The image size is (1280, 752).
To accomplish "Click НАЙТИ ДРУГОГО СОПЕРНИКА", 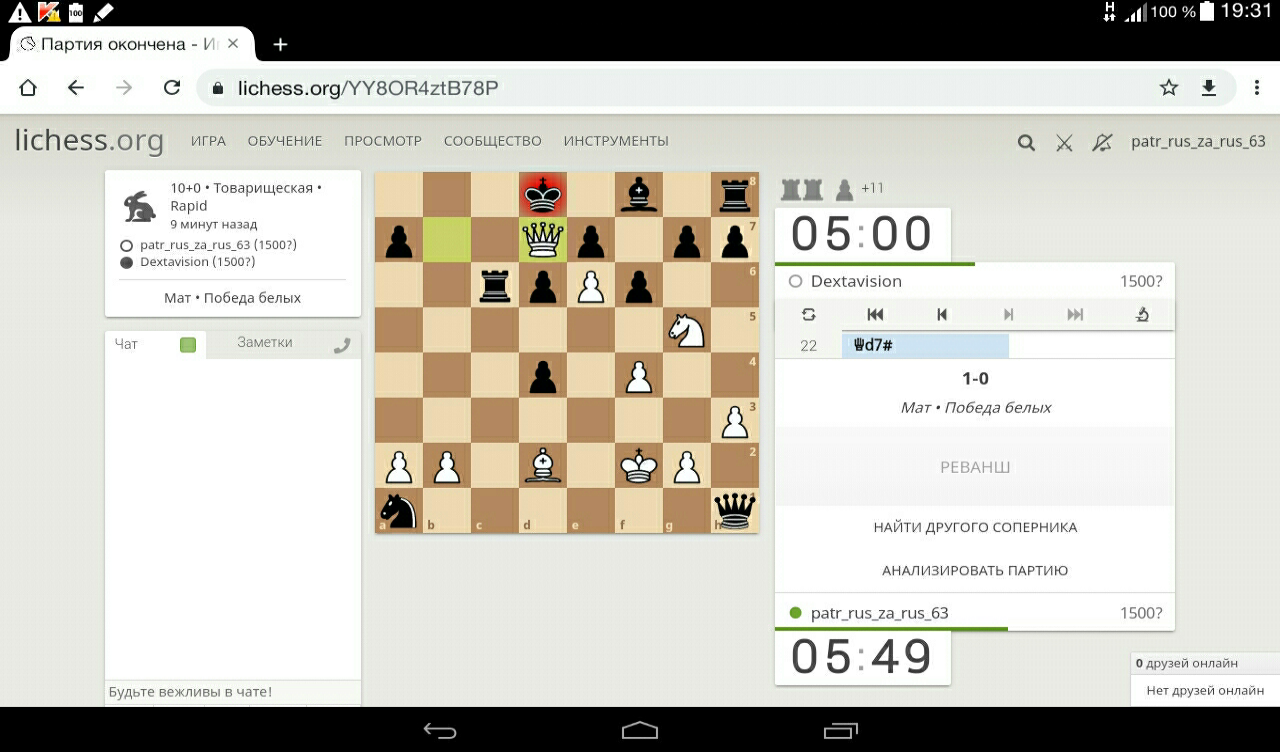I will point(975,527).
